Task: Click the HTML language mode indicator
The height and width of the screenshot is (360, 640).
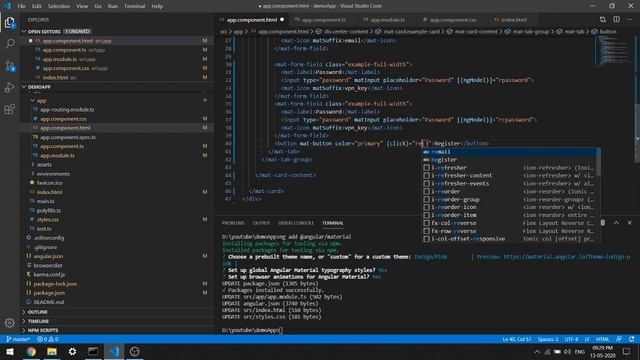Action: 602,339
